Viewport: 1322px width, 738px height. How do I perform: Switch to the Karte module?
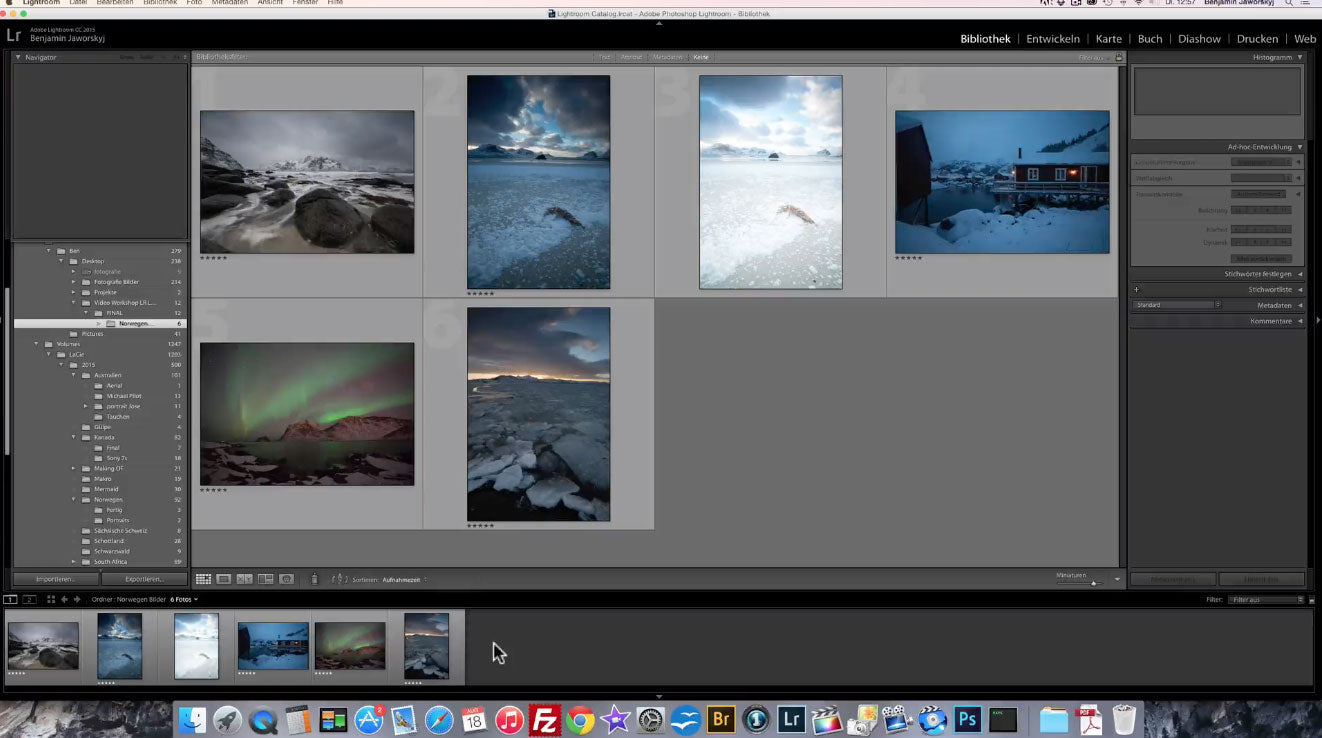(x=1109, y=39)
